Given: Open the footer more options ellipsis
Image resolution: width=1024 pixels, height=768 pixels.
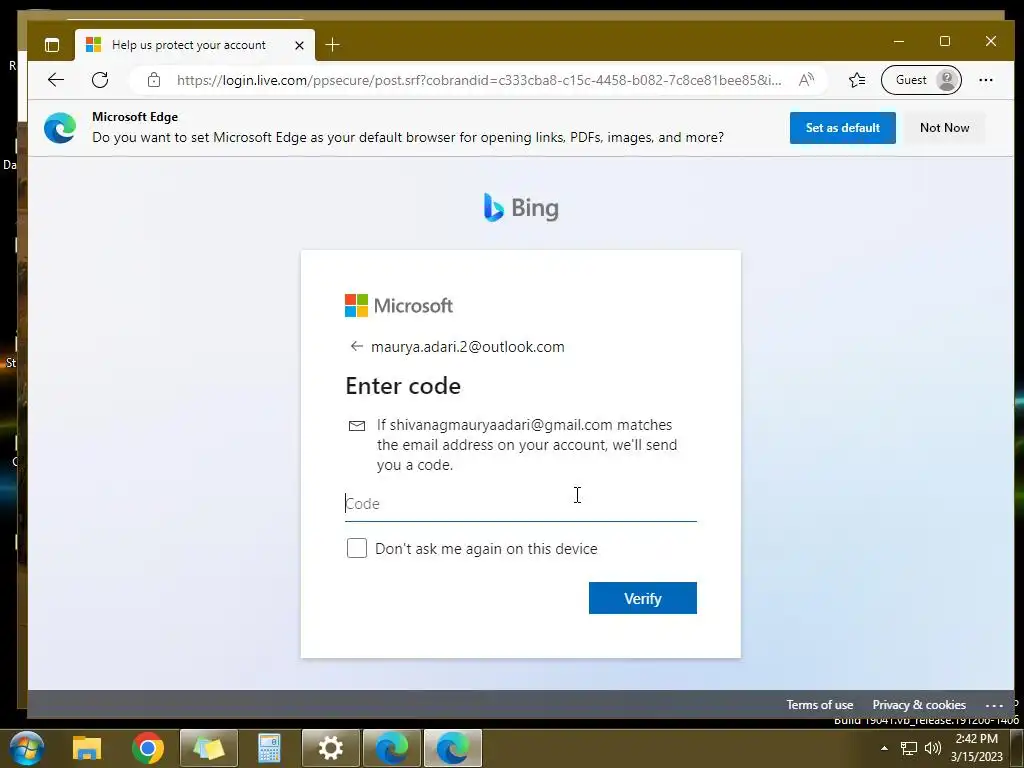Looking at the screenshot, I should coord(993,705).
